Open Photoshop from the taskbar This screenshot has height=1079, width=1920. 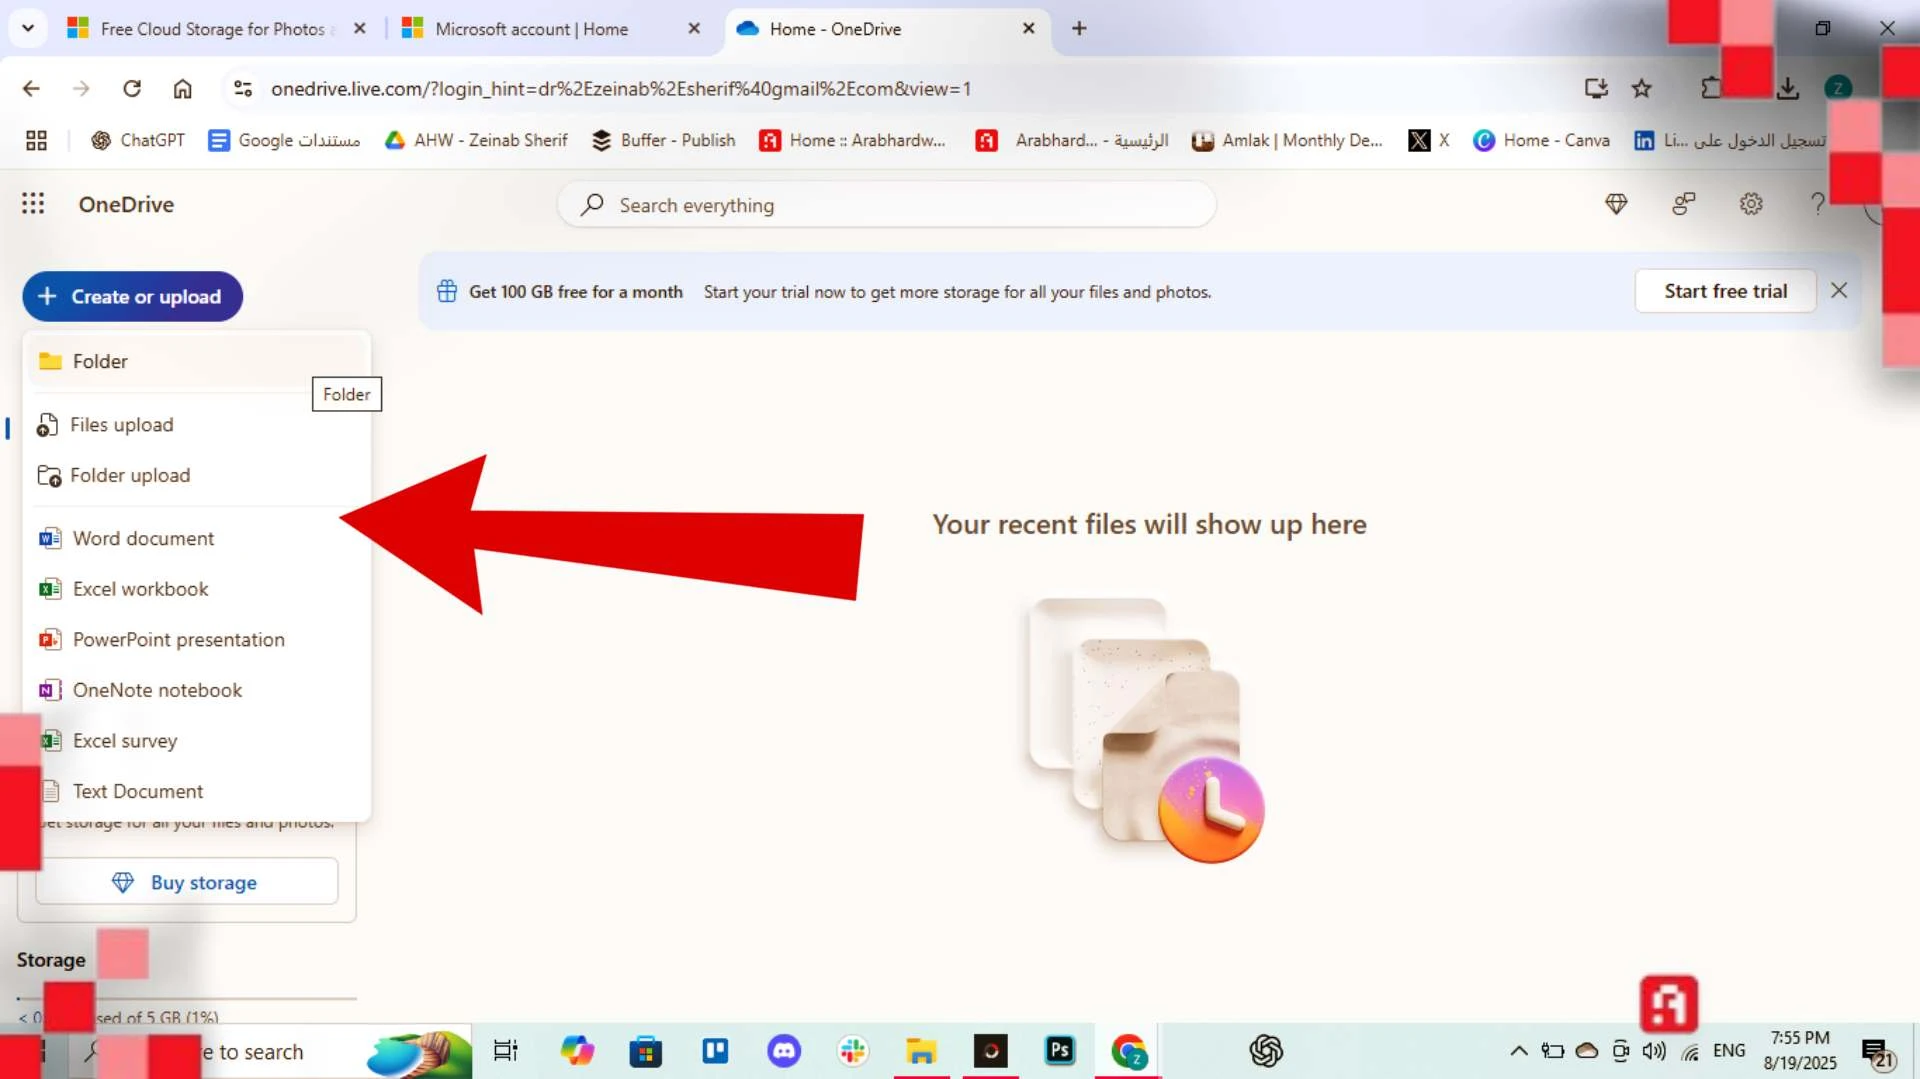point(1059,1051)
